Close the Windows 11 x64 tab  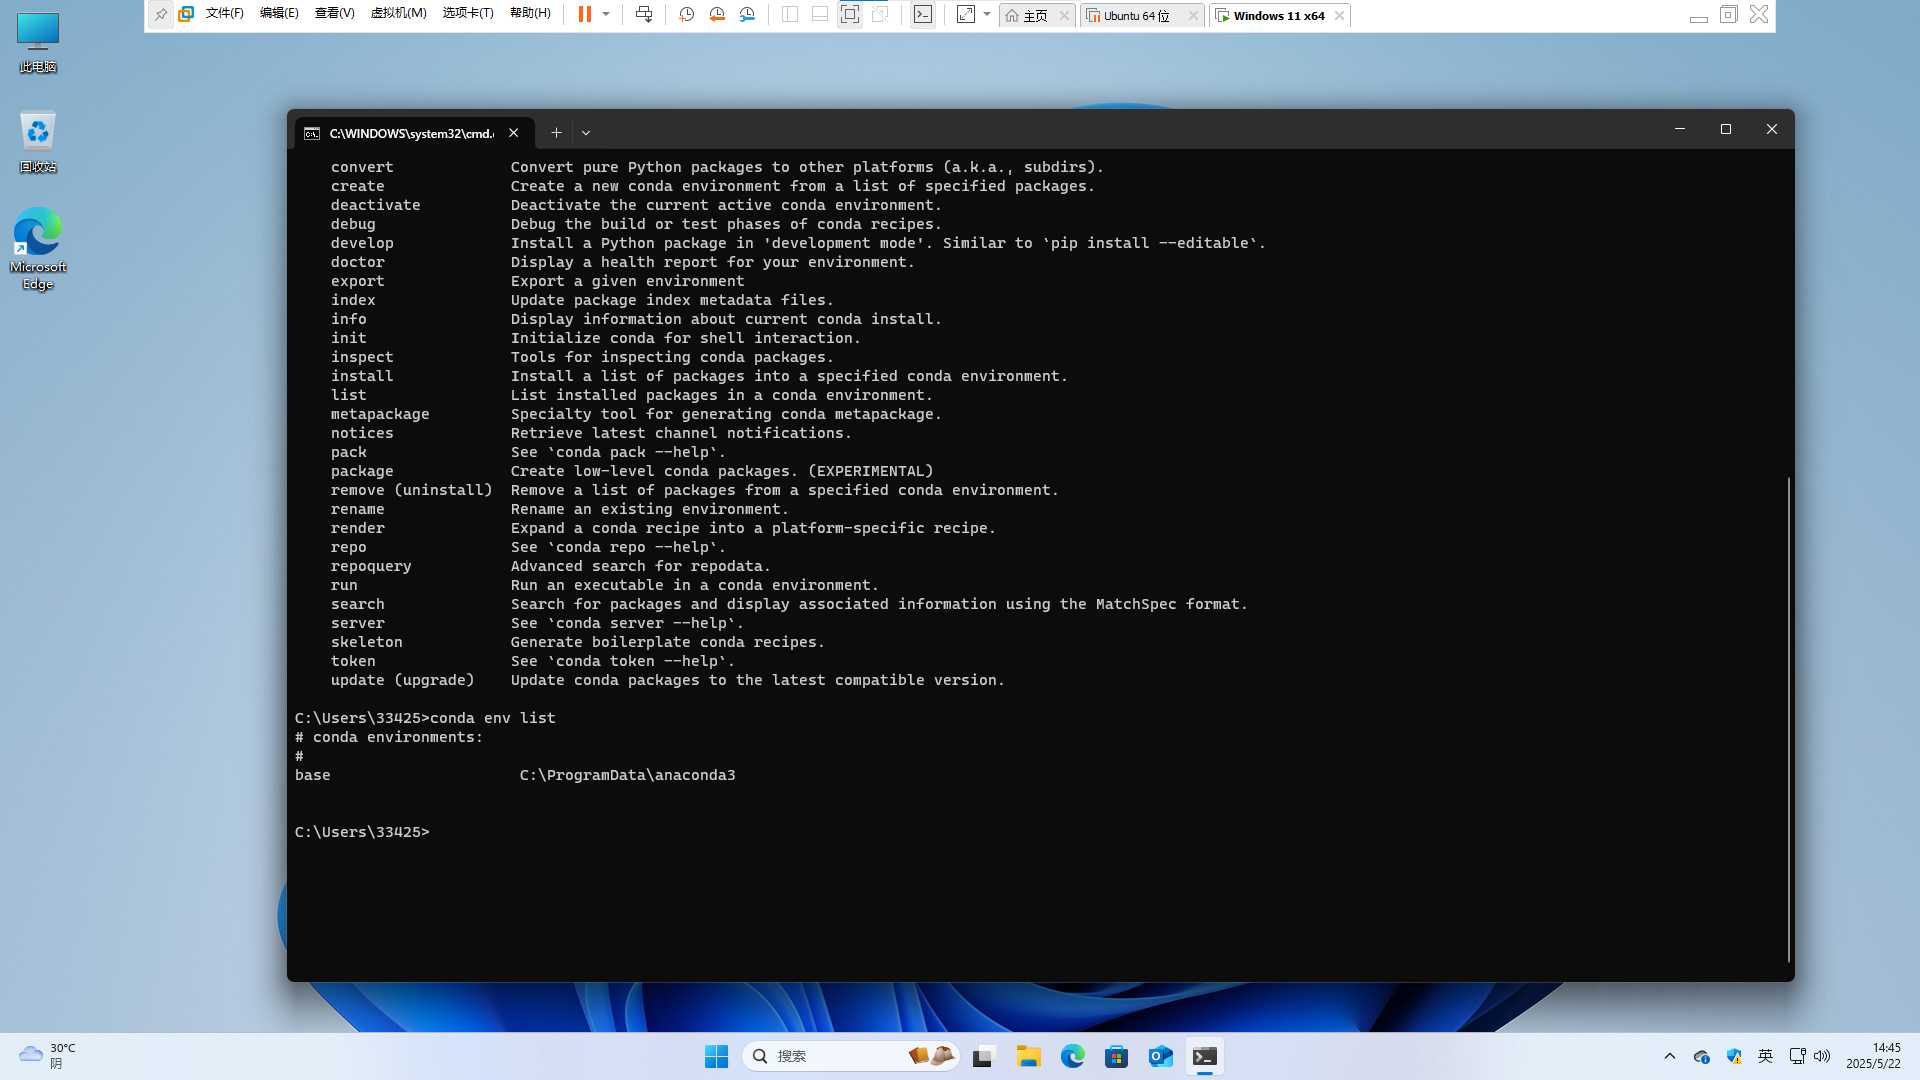coord(1339,16)
